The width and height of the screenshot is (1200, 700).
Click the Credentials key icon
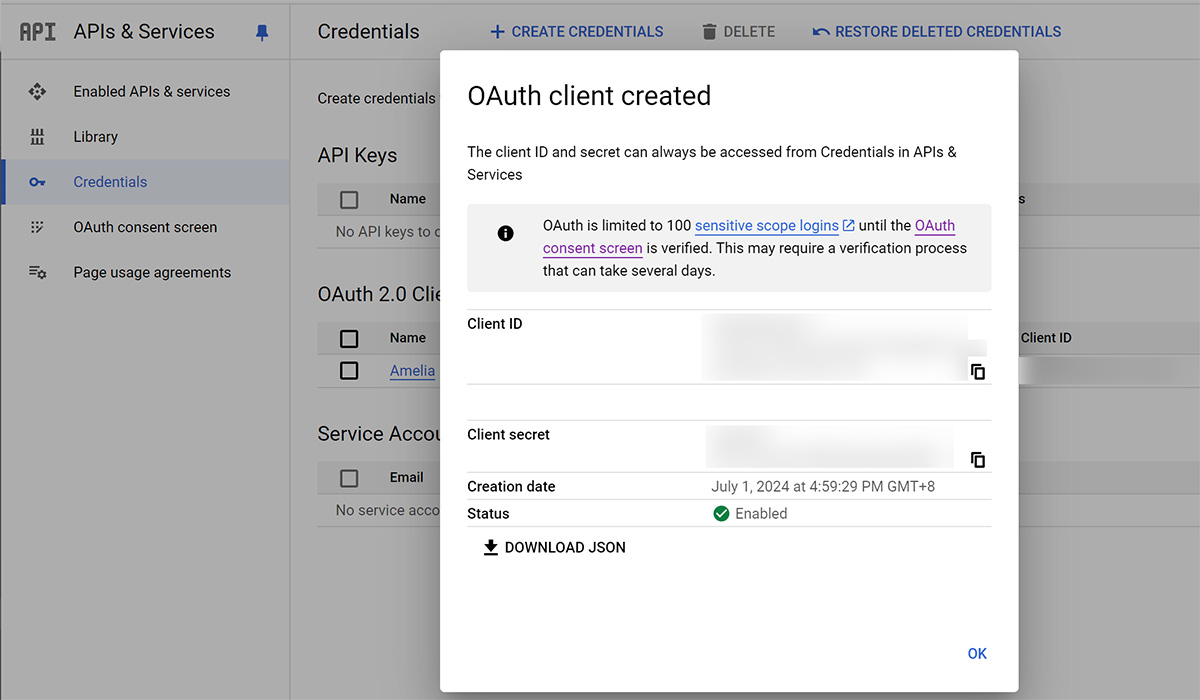pyautogui.click(x=37, y=182)
